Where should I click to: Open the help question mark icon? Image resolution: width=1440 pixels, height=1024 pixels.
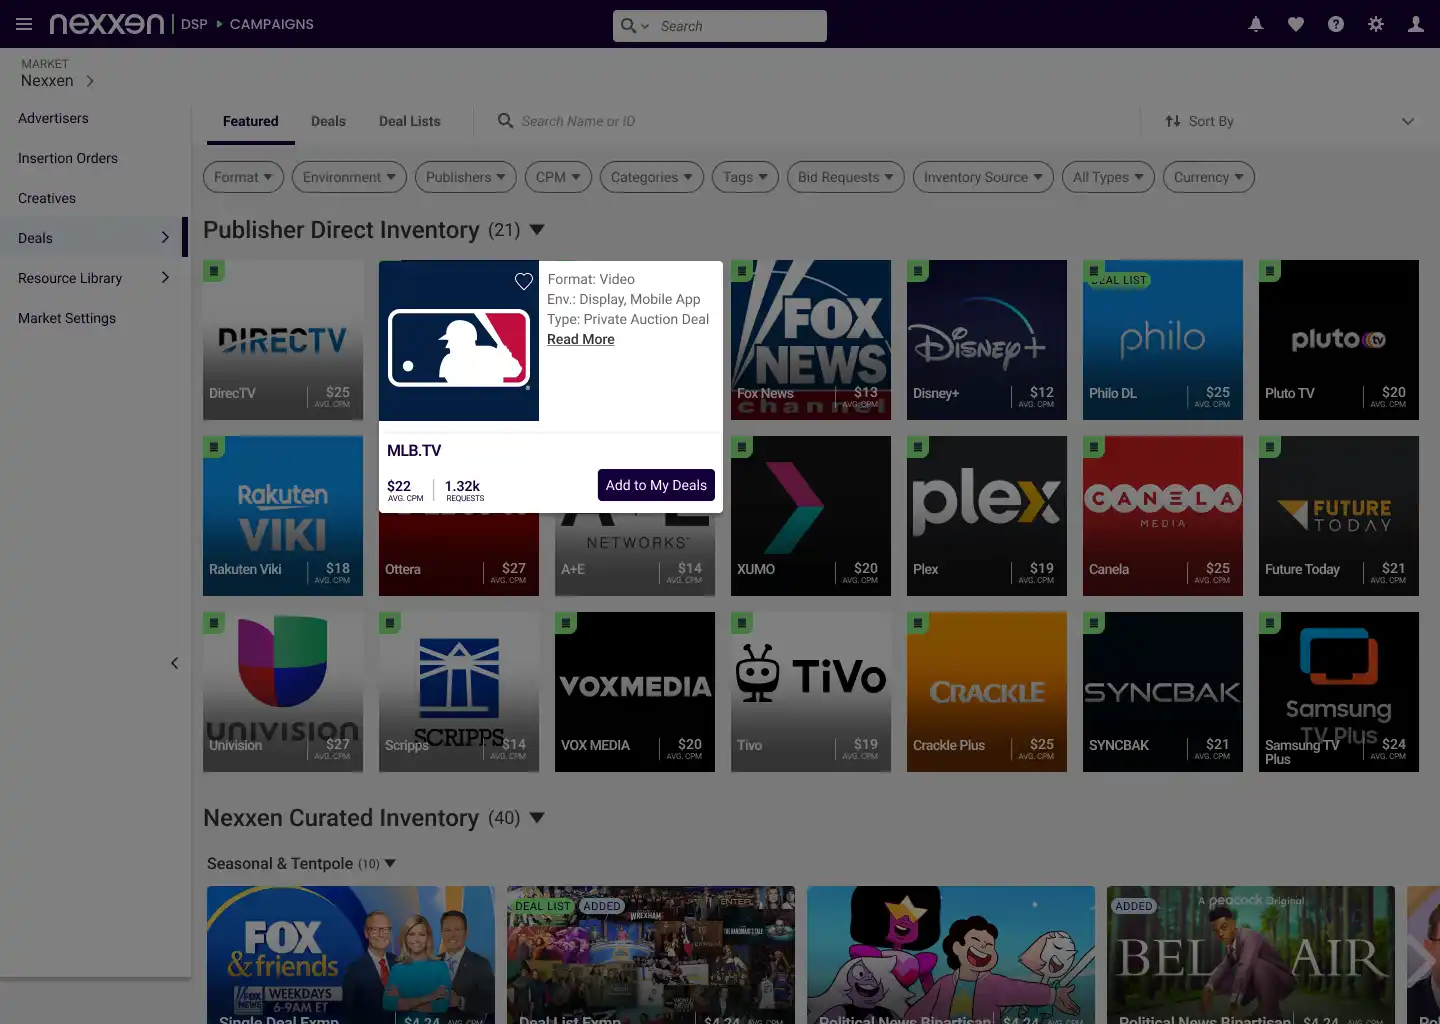(x=1335, y=24)
